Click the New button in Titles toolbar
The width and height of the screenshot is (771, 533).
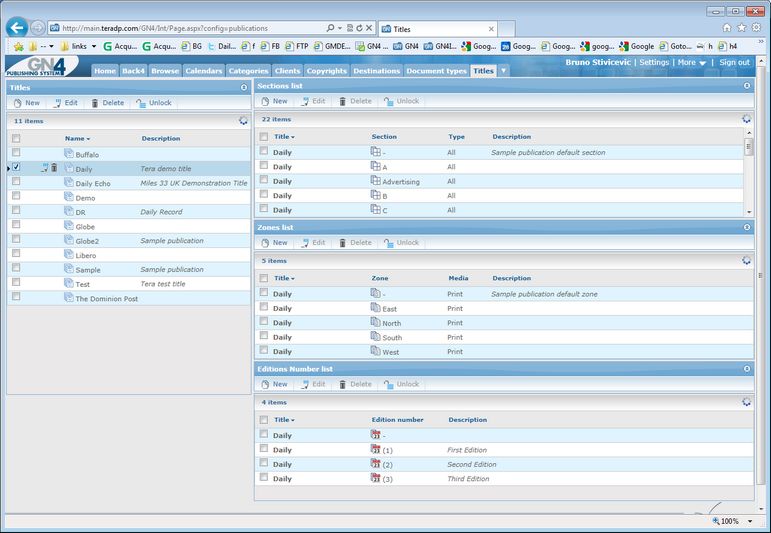tap(27, 103)
